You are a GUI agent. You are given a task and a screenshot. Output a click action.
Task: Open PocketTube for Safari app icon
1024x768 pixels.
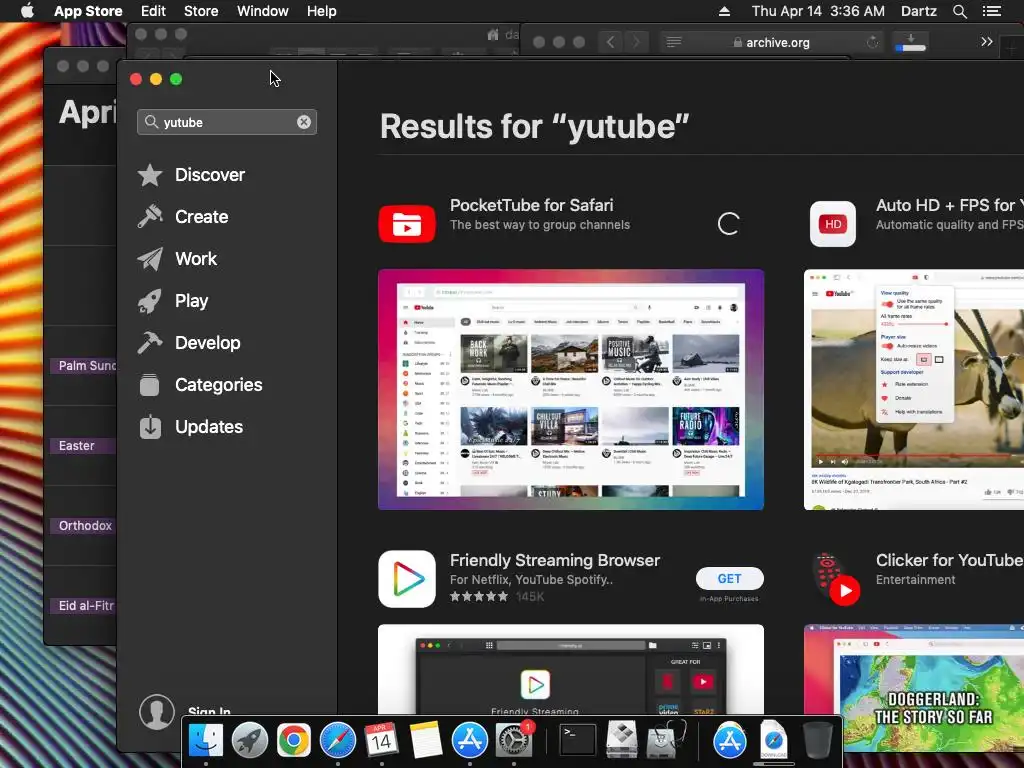407,224
